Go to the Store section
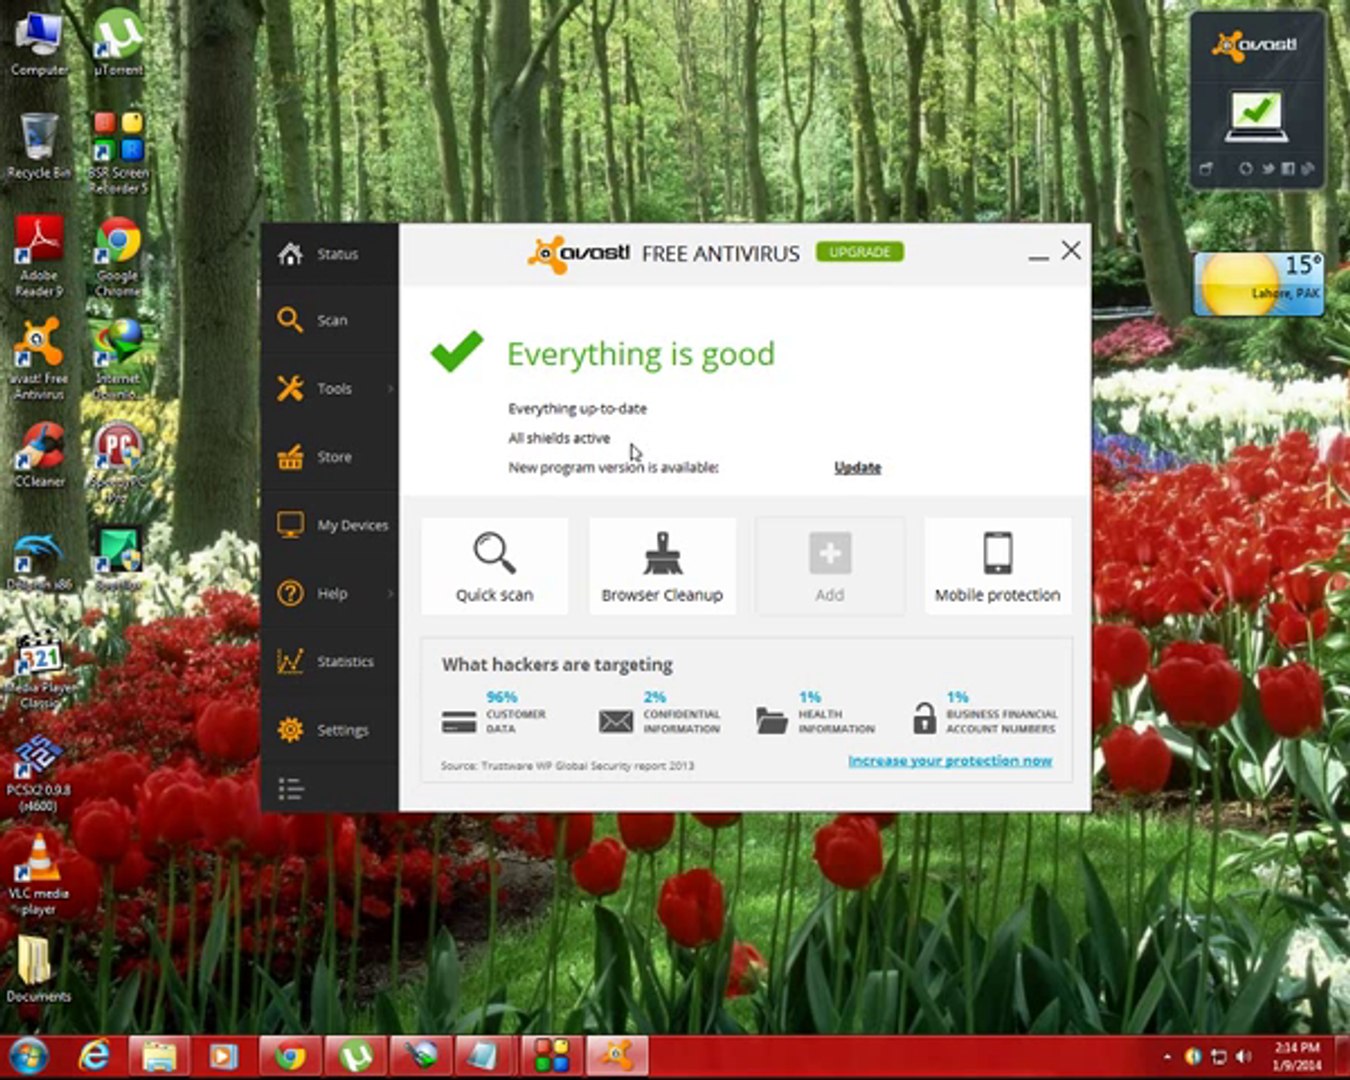 tap(329, 457)
